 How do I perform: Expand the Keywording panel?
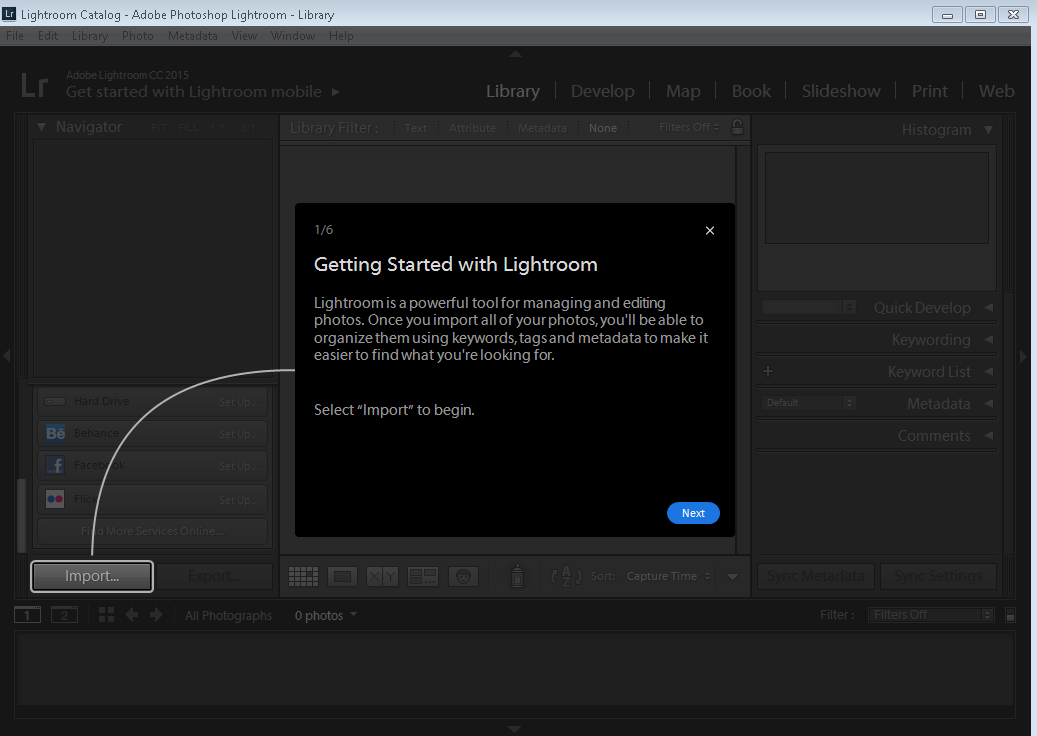(930, 340)
